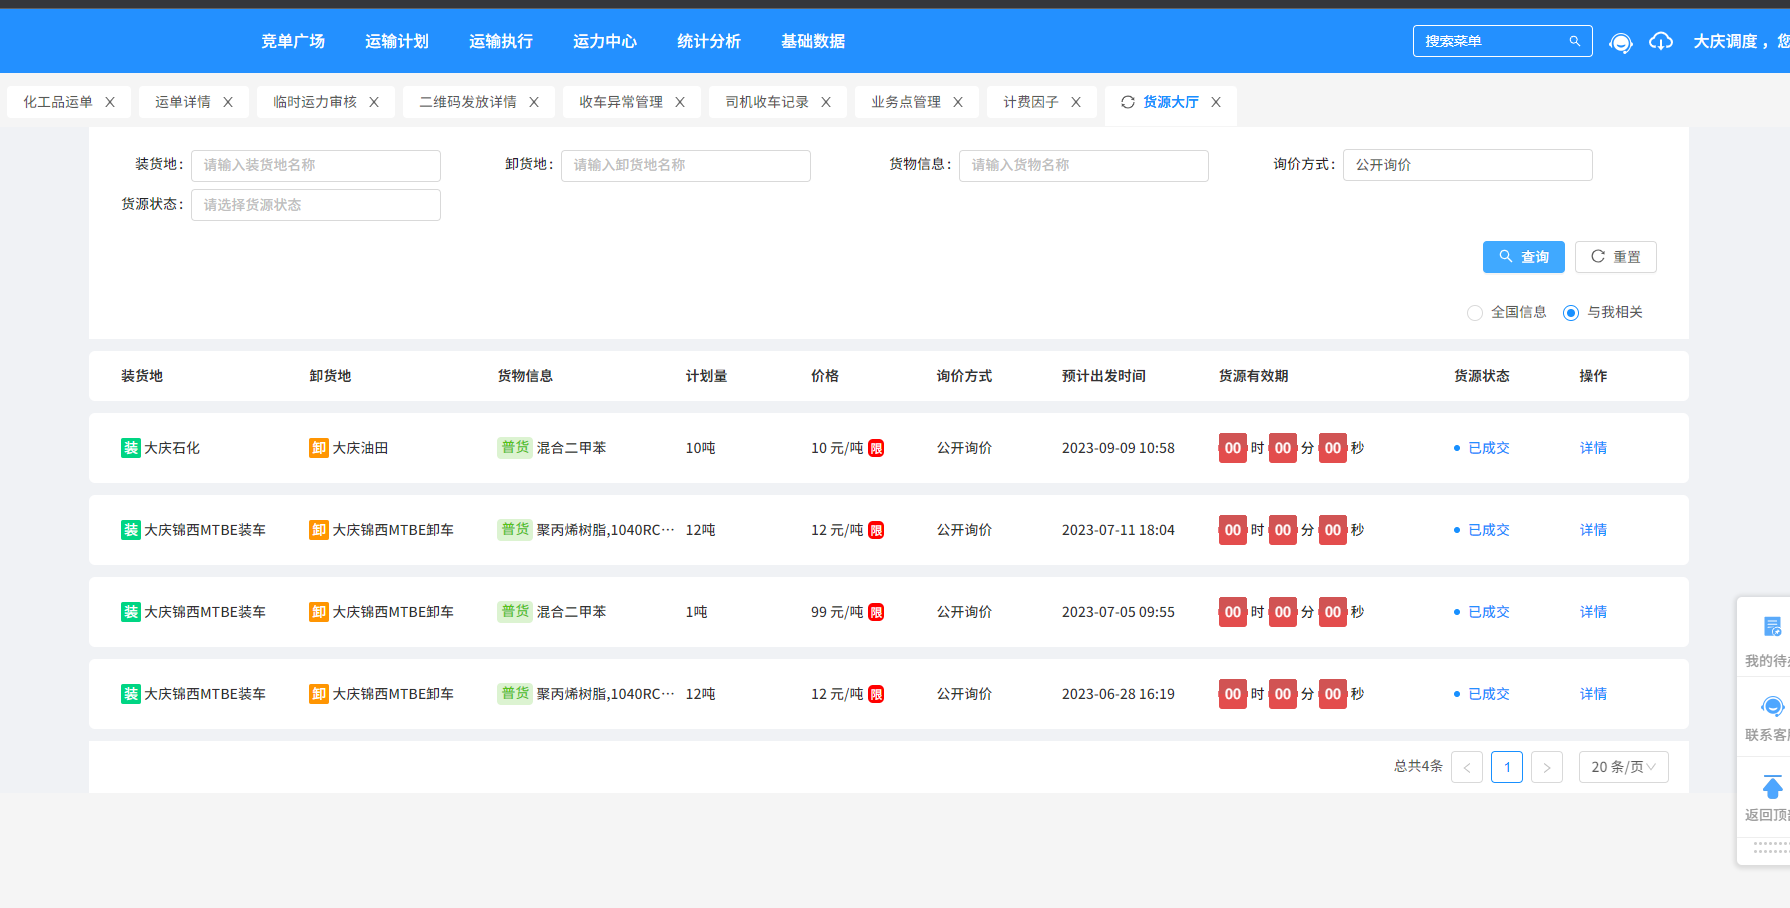The image size is (1790, 908).
Task: Click the search magnifier icon in menu search
Action: [1574, 41]
